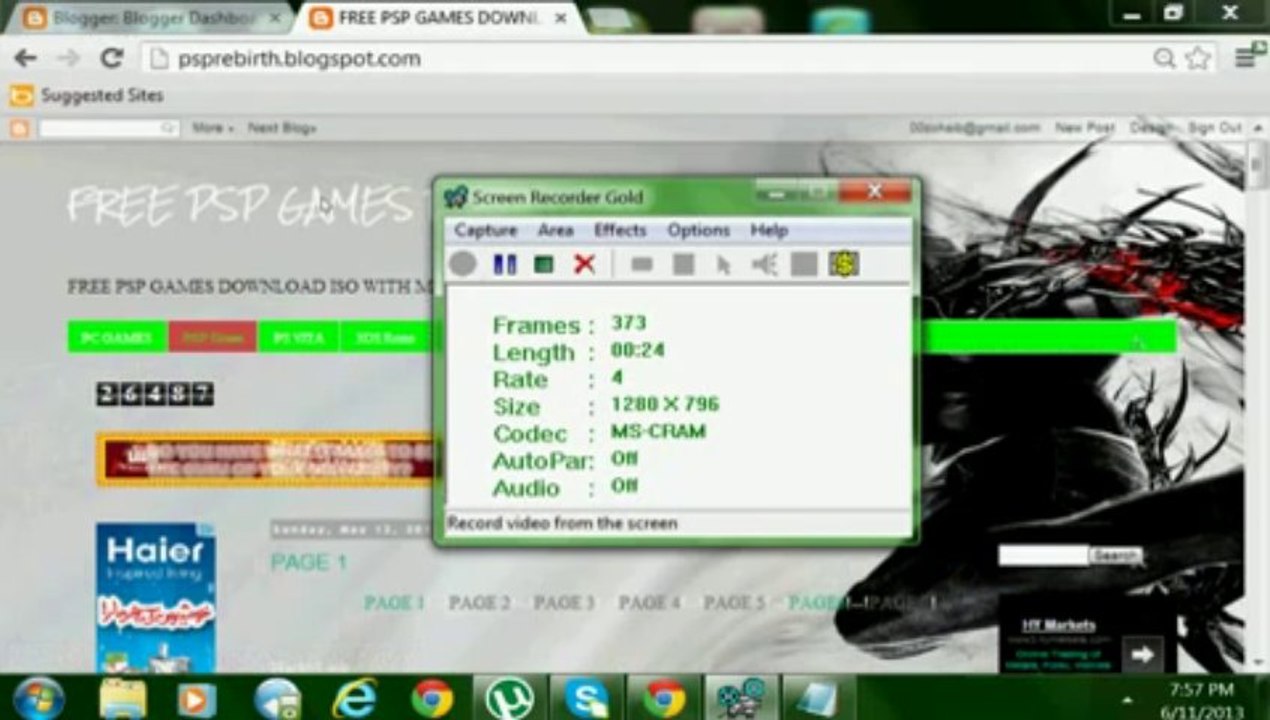This screenshot has width=1270, height=720.
Task: Click the blog search text field
Action: pos(1043,555)
